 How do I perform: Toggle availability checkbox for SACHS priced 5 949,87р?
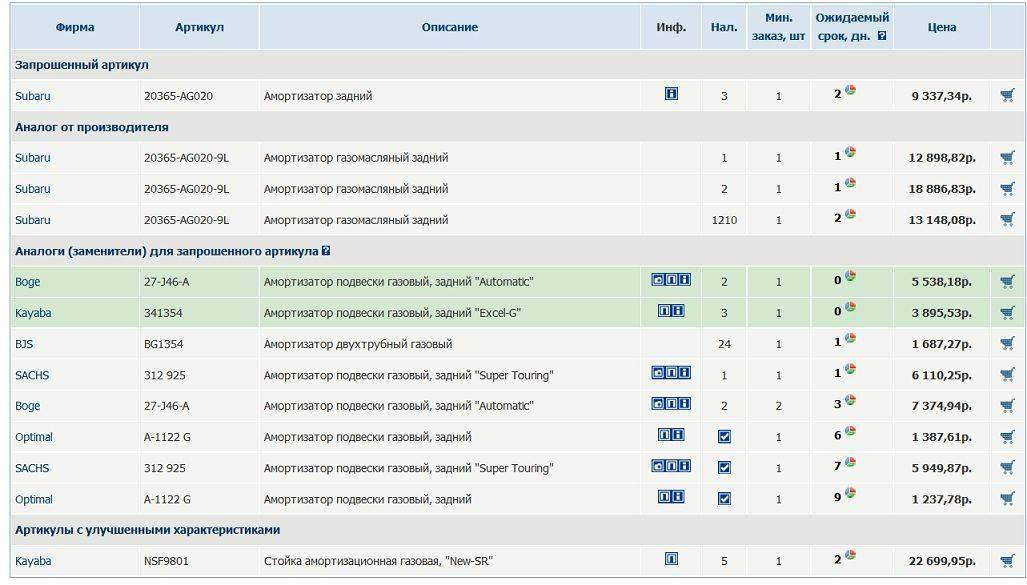click(724, 468)
